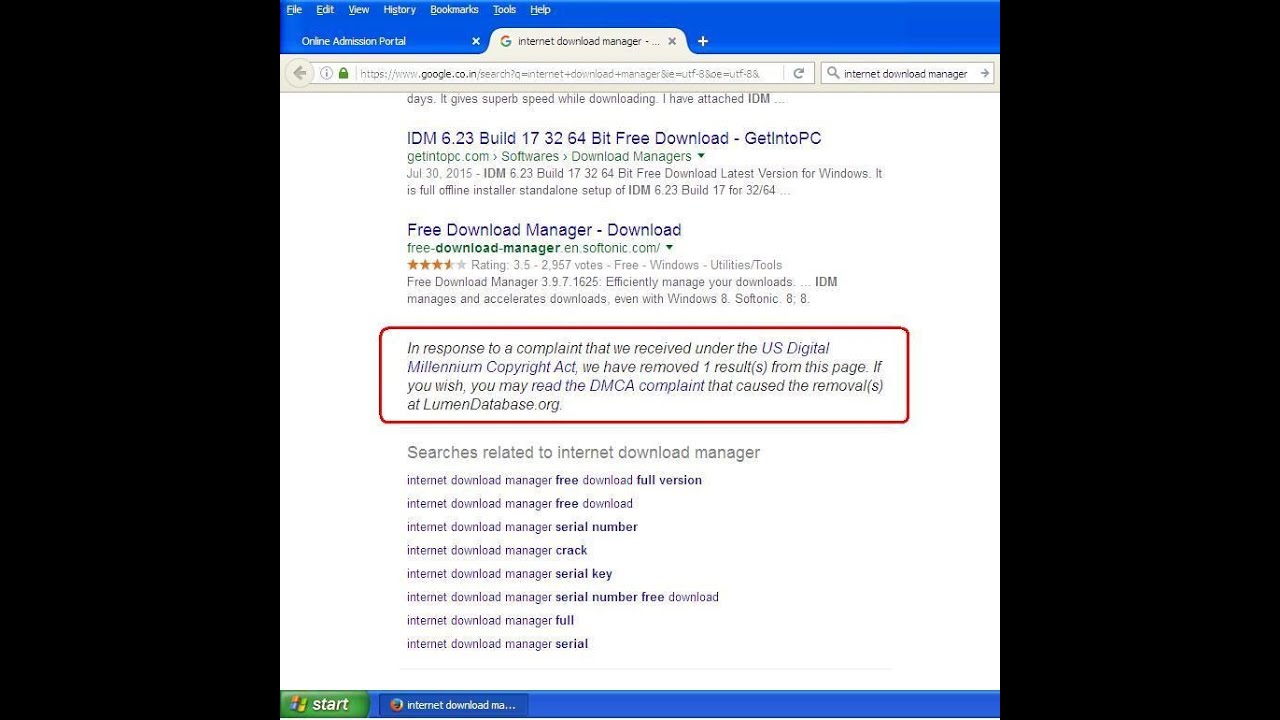The height and width of the screenshot is (720, 1280).
Task: Click the browser search box text field
Action: [906, 73]
